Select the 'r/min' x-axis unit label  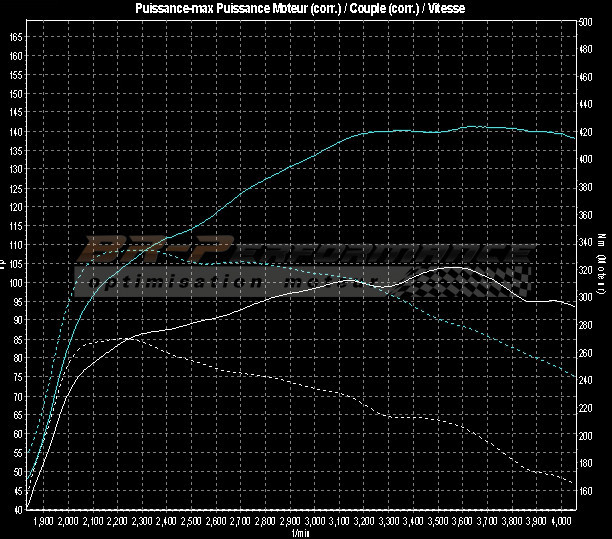click(x=300, y=533)
